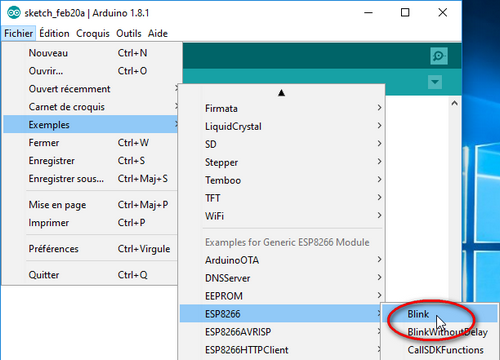Click the tab dropdown arrow button
The image size is (500, 360).
[x=435, y=82]
